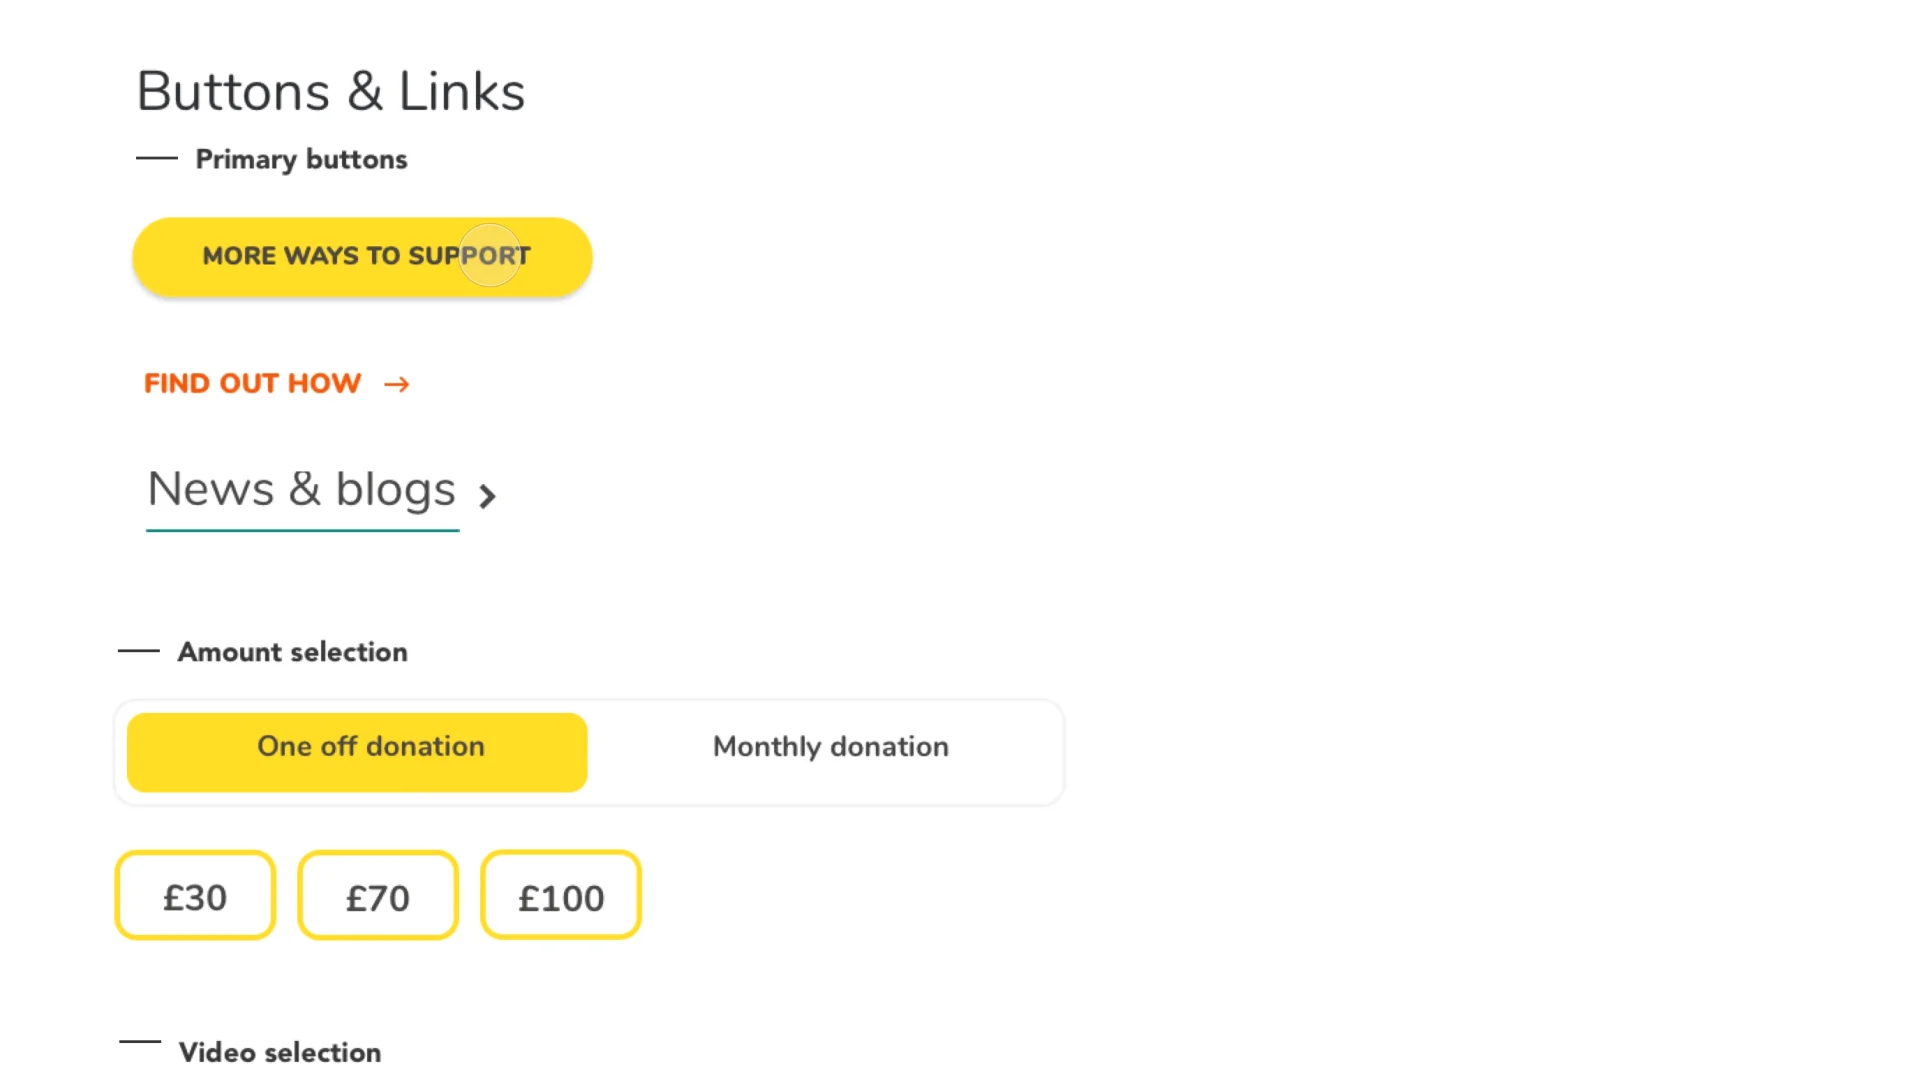Choose the £70 amount
The width and height of the screenshot is (1920, 1080).
[378, 895]
